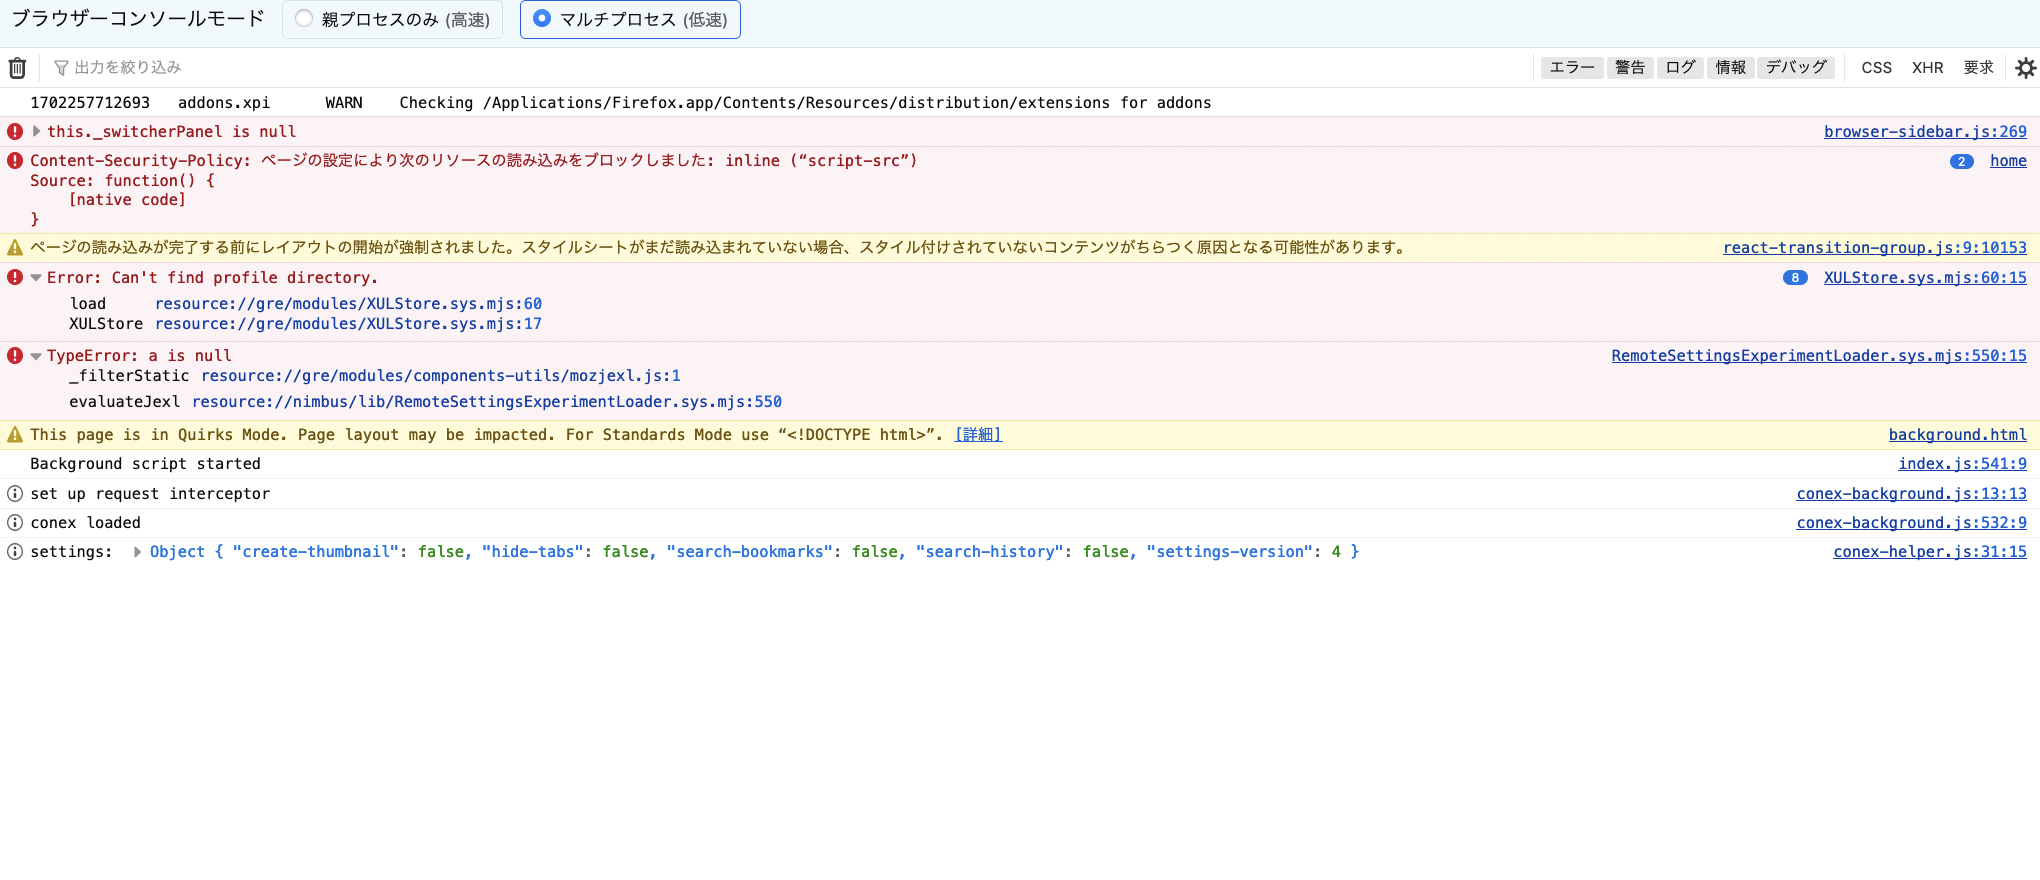Viewport: 2040px width, 880px height.
Task: Expand the settings Object details
Action: click(138, 552)
